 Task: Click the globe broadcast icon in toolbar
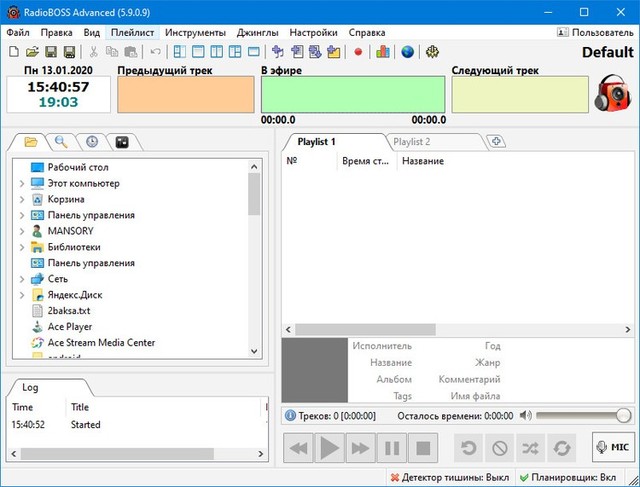click(408, 52)
